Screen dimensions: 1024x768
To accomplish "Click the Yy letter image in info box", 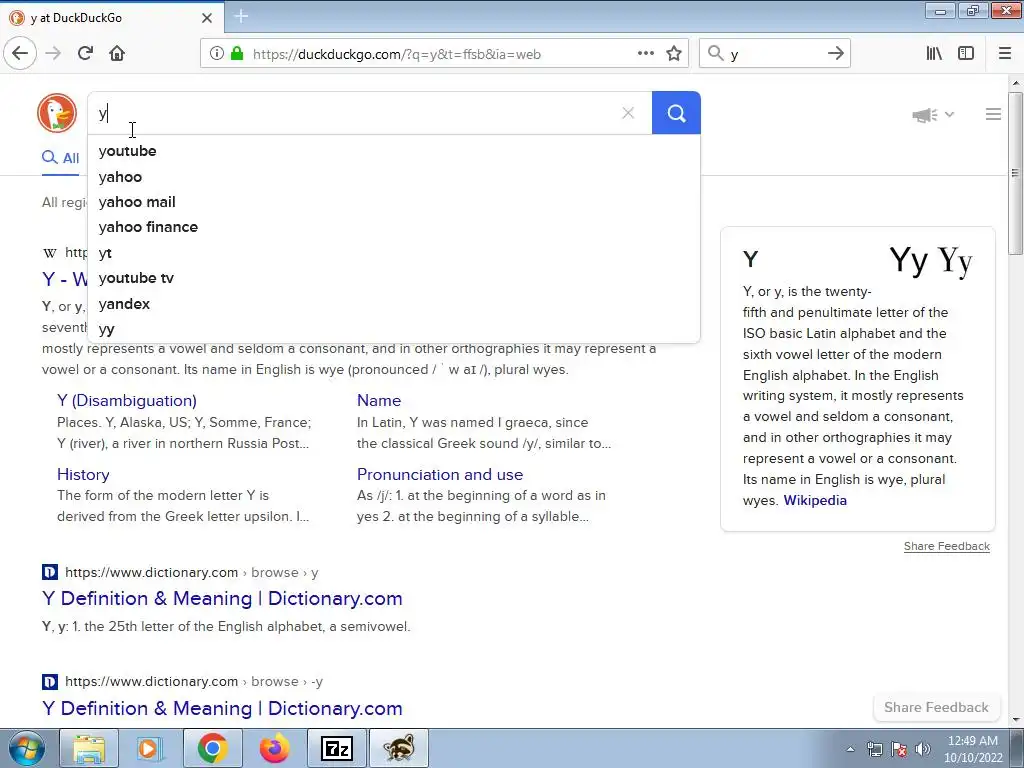I will tap(931, 261).
